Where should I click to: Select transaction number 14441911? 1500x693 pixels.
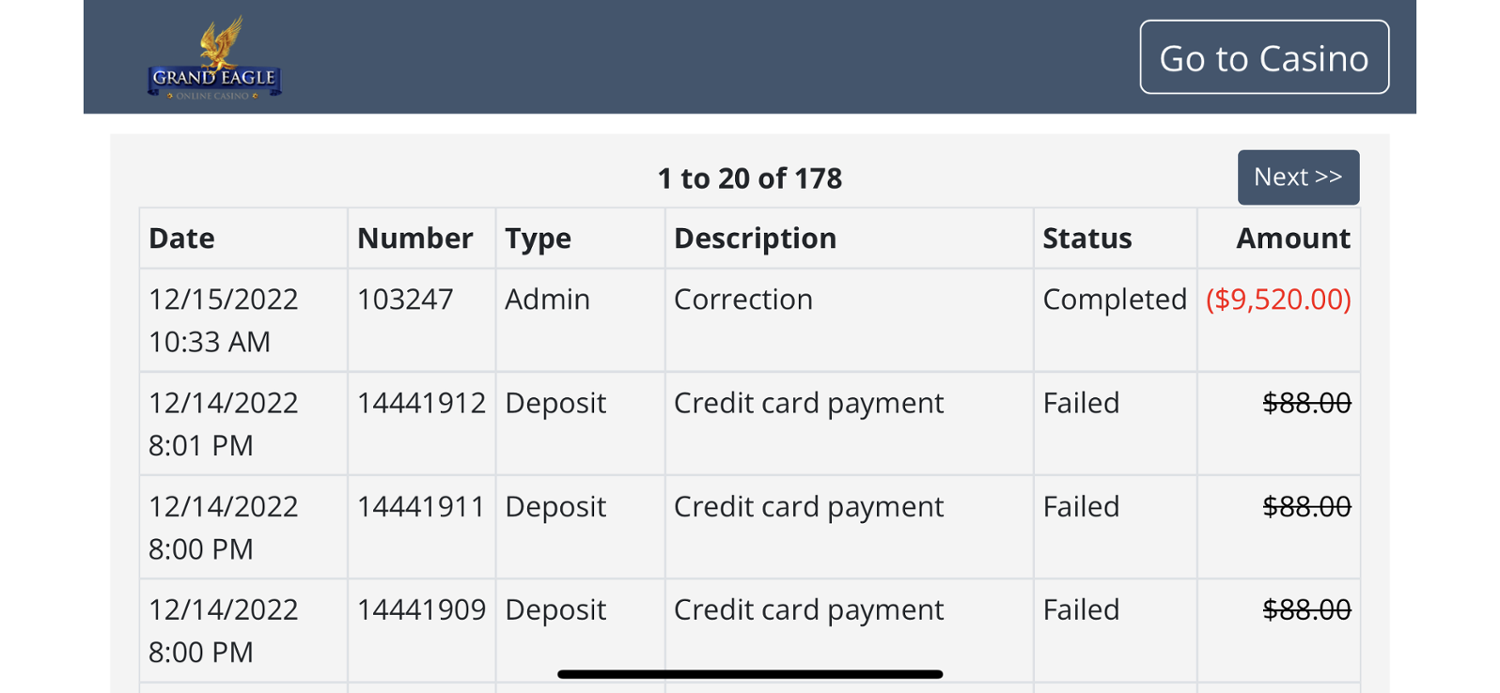click(421, 506)
